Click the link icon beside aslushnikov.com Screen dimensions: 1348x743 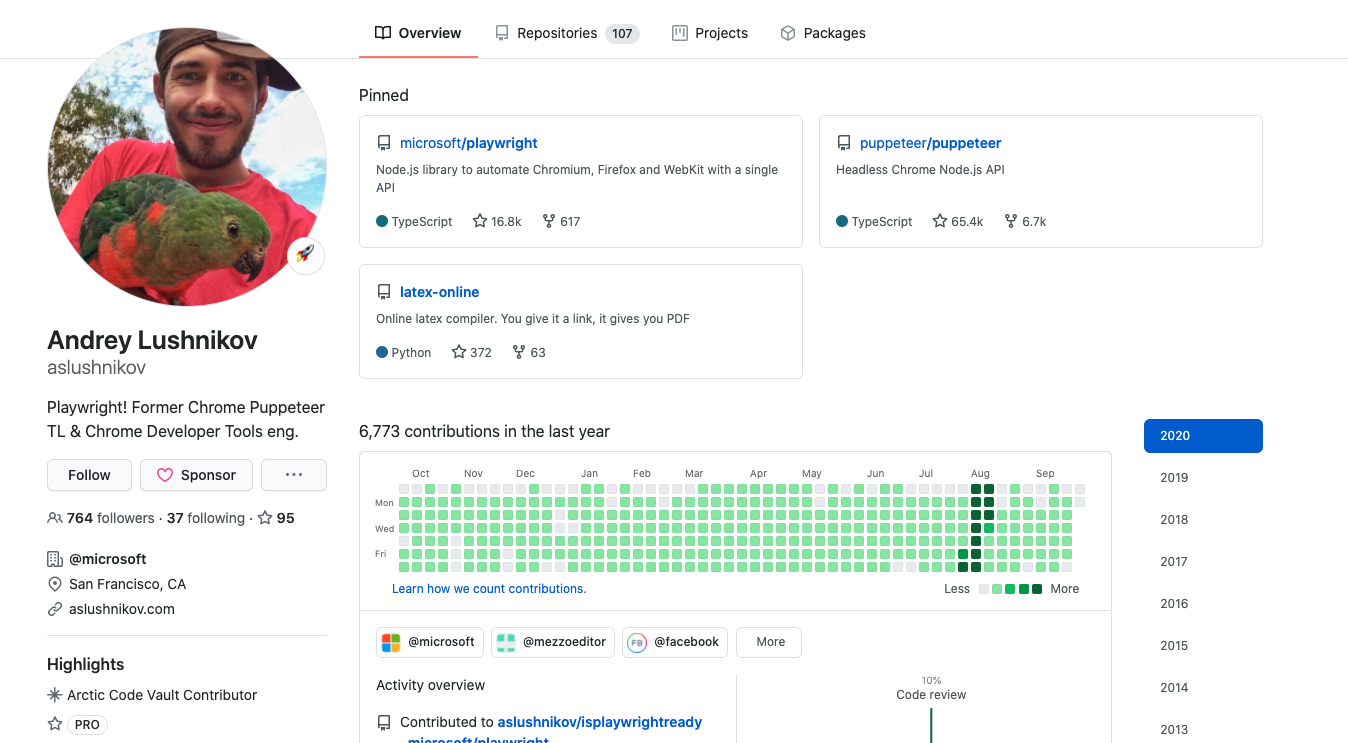[55, 609]
